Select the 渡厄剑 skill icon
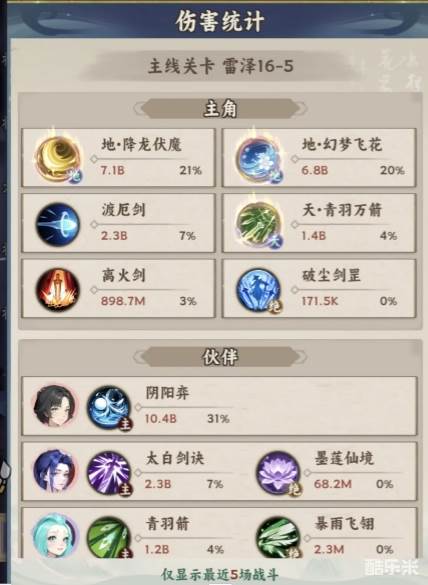Image resolution: width=428 pixels, height=585 pixels. 58,224
